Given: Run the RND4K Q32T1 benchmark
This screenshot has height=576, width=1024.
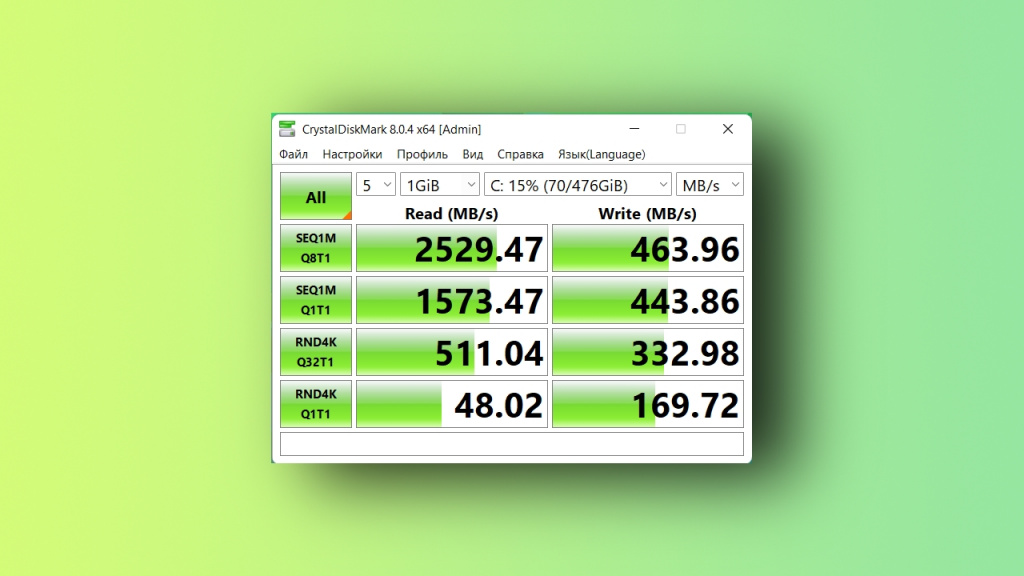Looking at the screenshot, I should tap(315, 352).
